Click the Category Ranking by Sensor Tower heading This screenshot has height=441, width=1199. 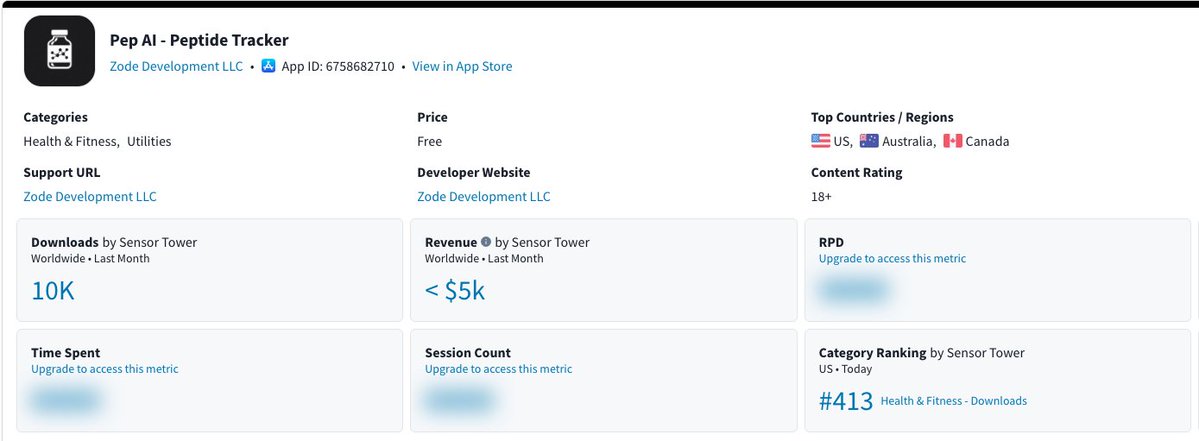[x=921, y=353]
